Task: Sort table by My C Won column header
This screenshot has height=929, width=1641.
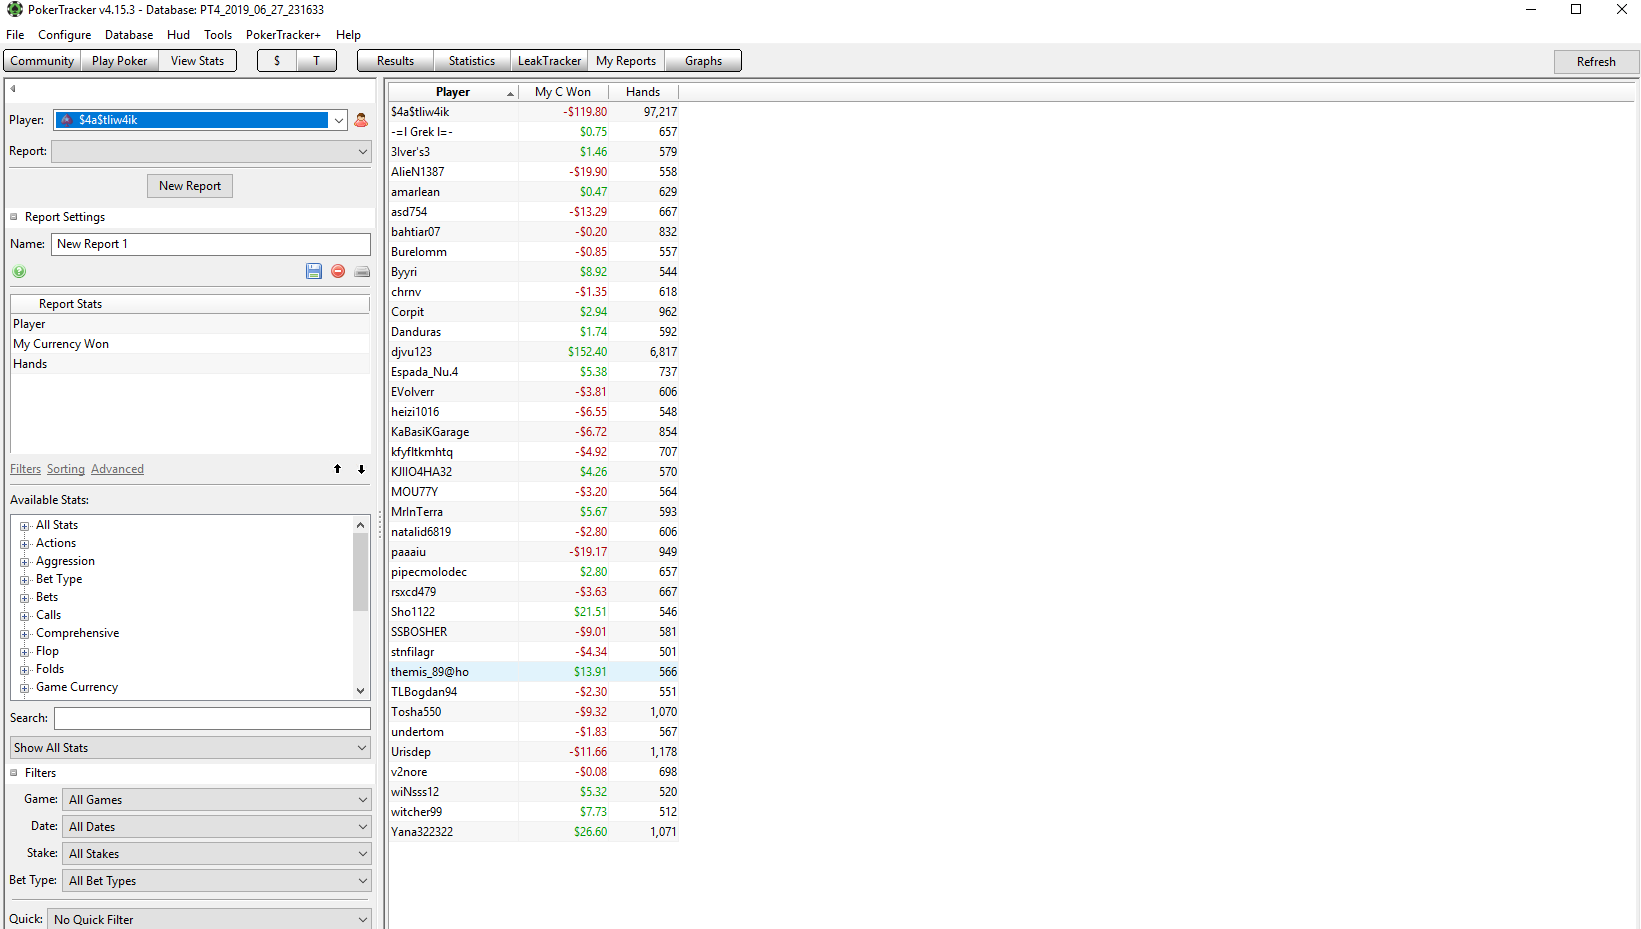Action: point(563,92)
